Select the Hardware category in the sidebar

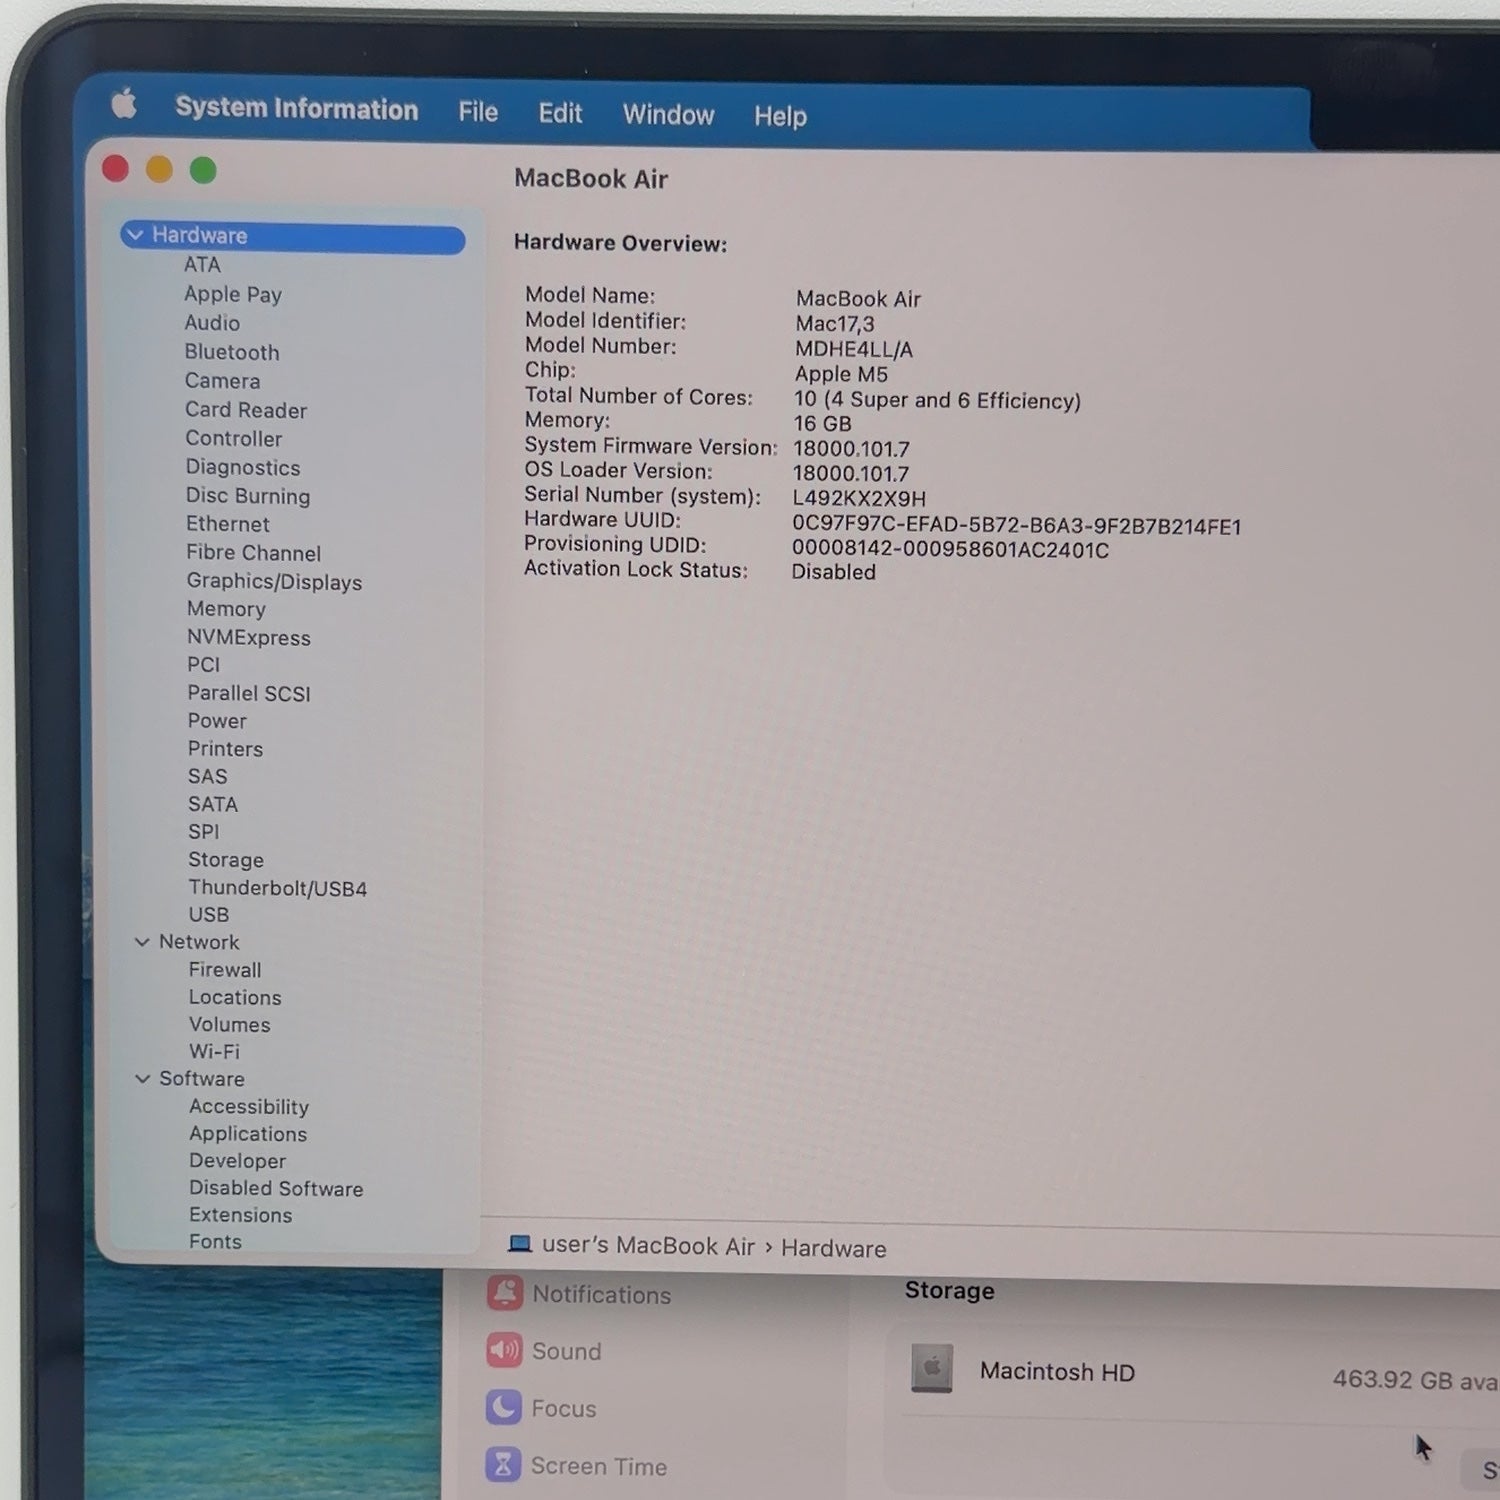(293, 237)
